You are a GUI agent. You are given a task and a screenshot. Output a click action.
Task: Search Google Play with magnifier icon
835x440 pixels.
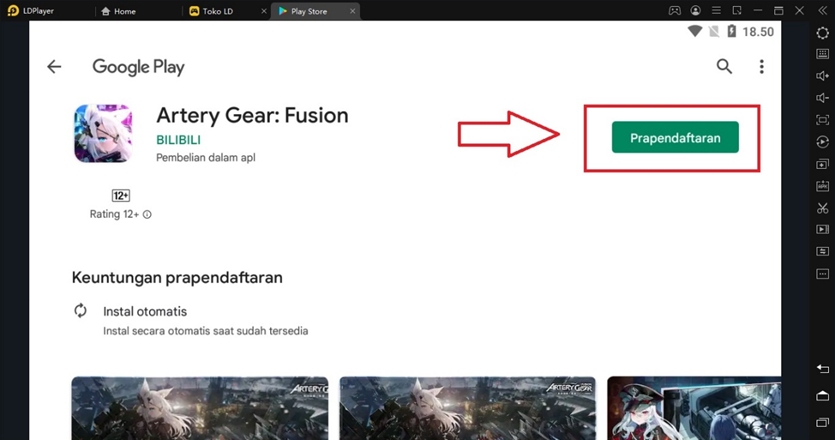point(724,67)
